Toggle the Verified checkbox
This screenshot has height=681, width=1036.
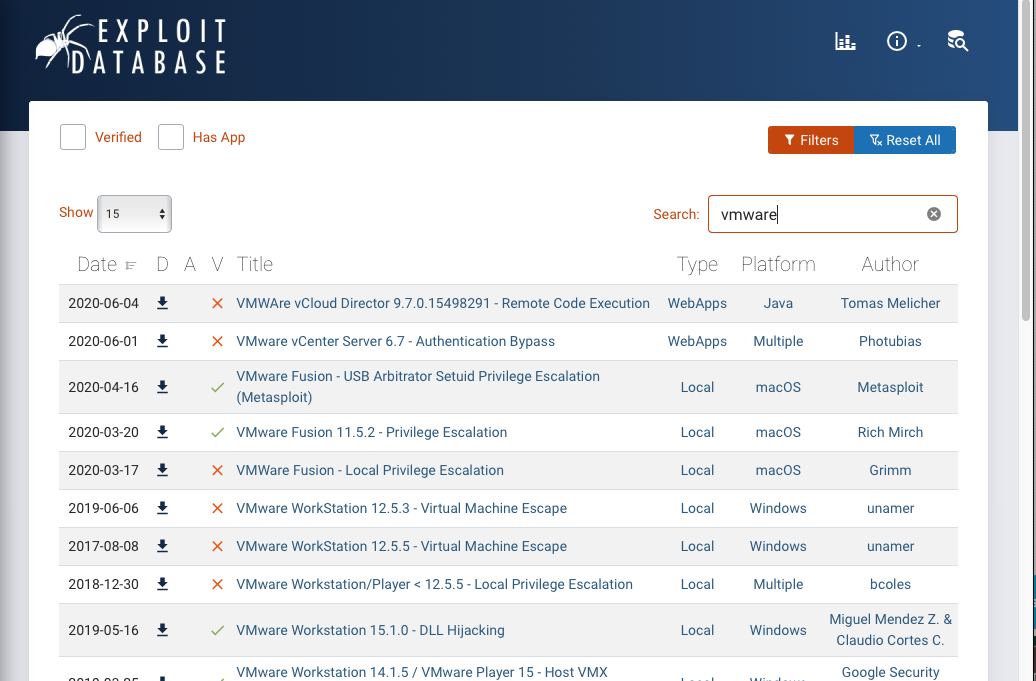[x=73, y=137]
